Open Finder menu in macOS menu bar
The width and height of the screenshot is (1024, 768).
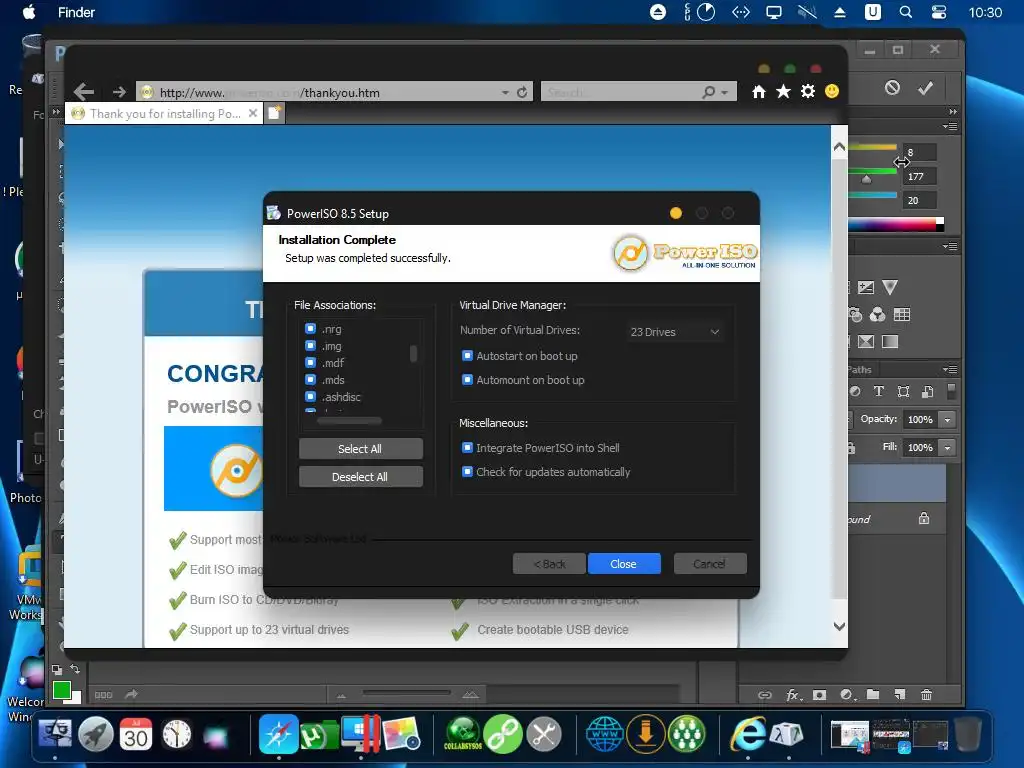(x=76, y=12)
